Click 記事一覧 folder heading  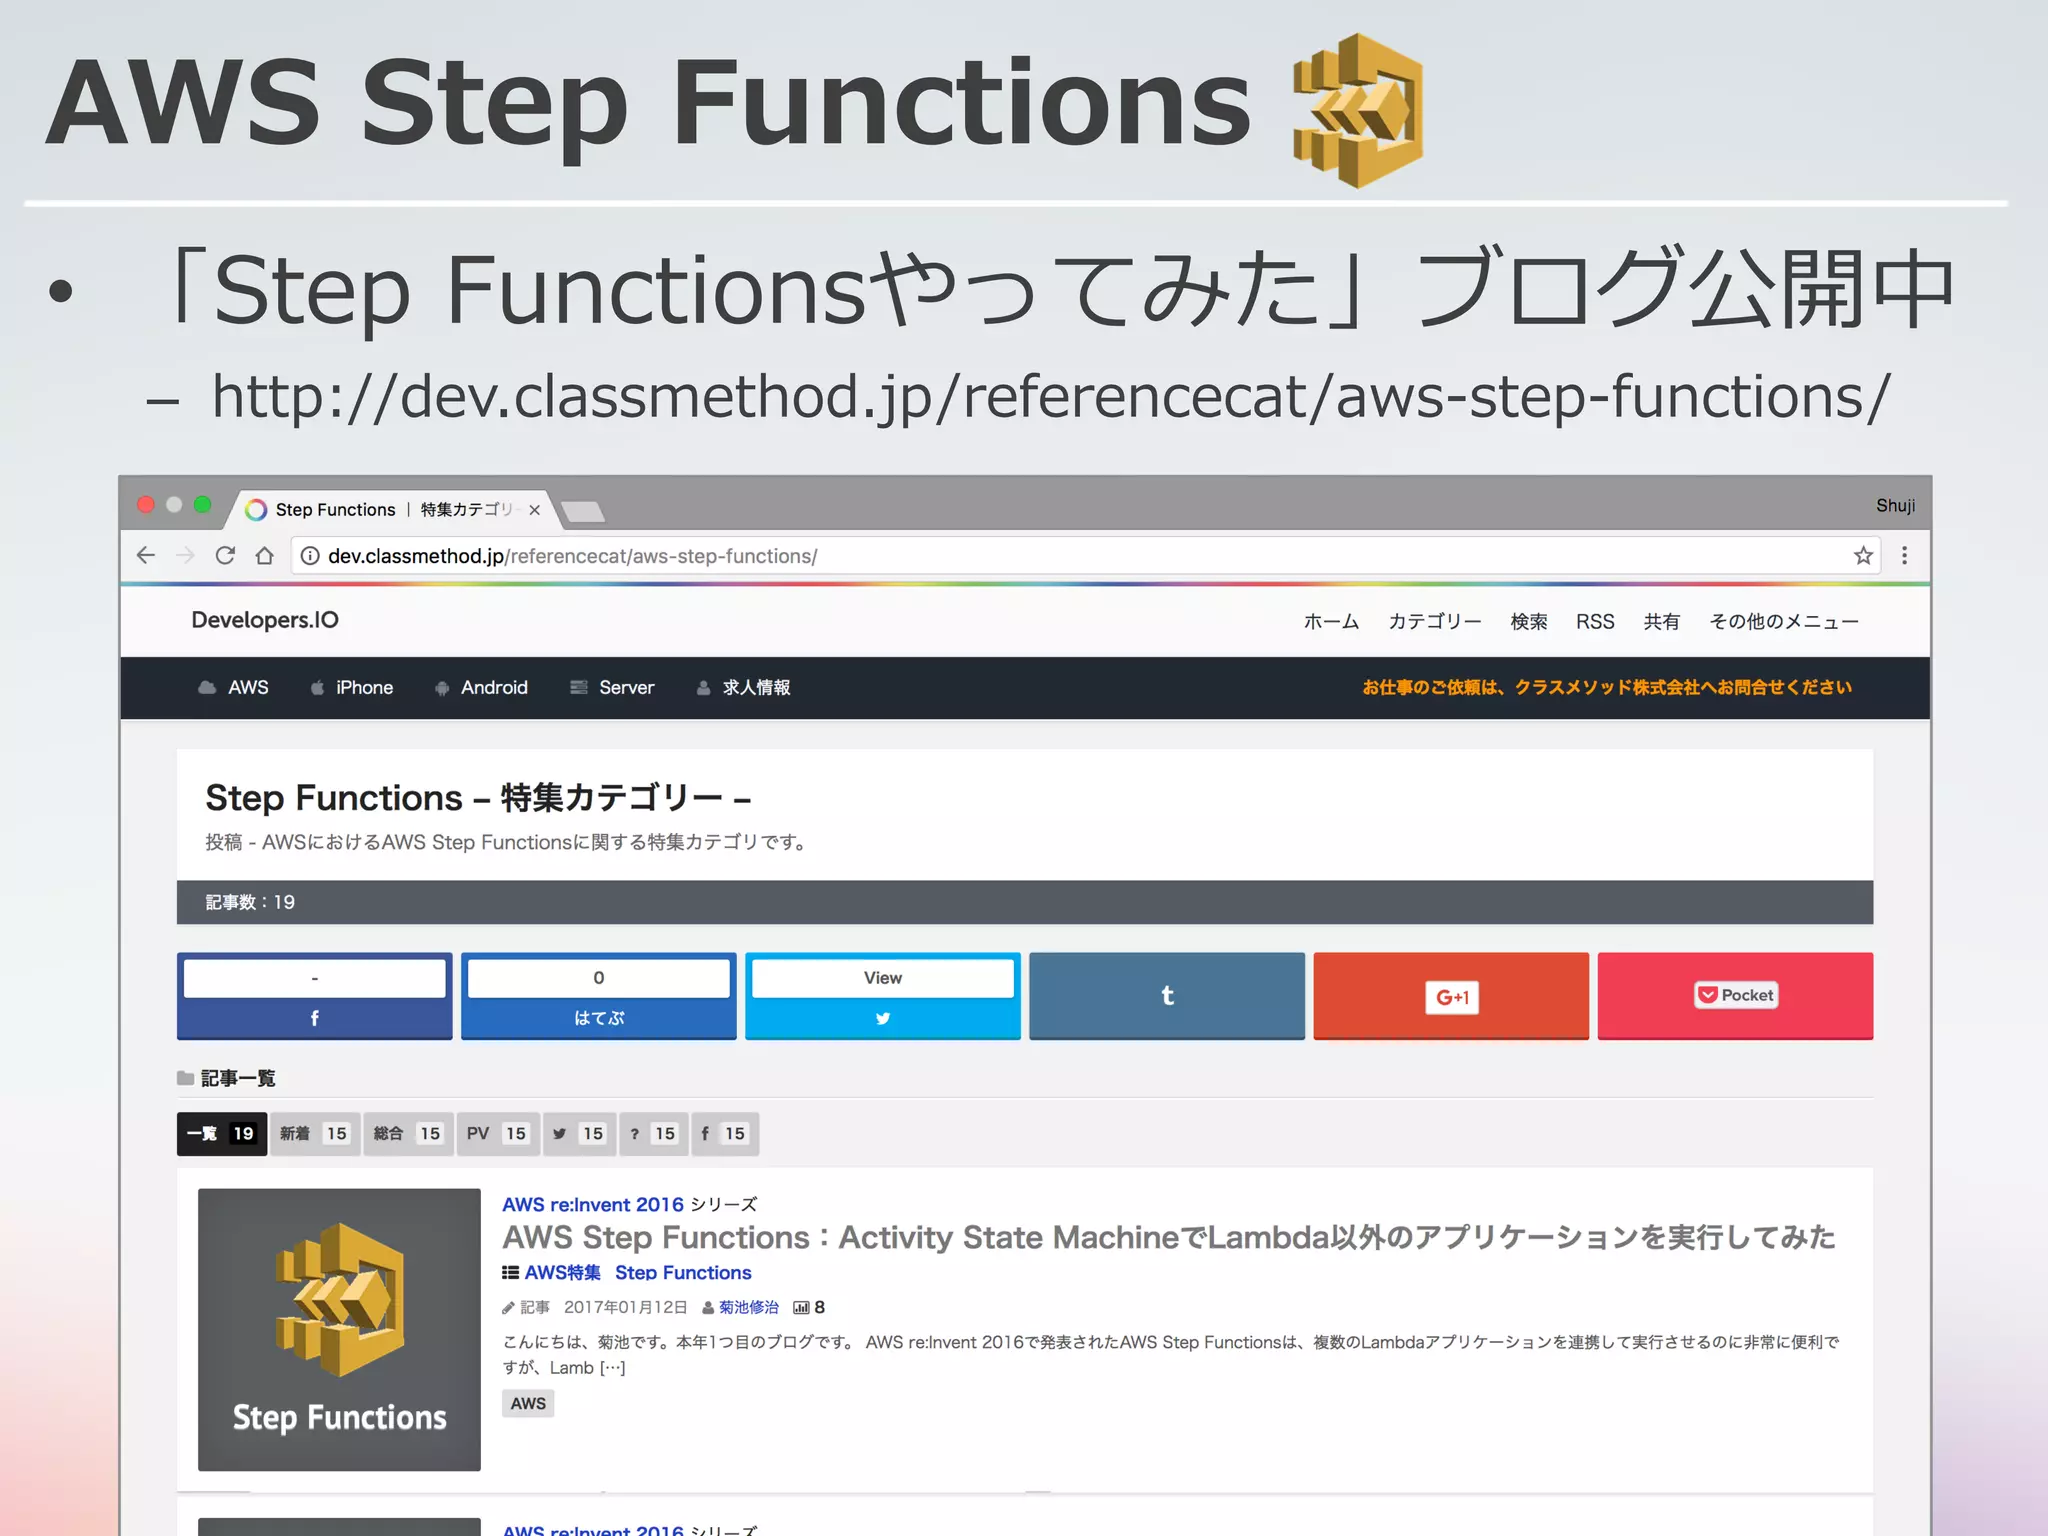point(227,1078)
